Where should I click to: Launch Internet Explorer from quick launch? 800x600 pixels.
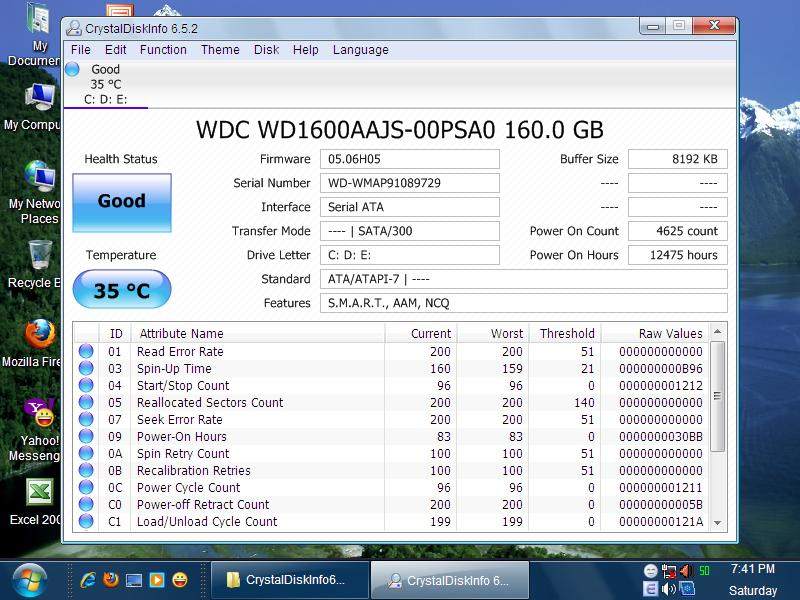click(x=88, y=580)
